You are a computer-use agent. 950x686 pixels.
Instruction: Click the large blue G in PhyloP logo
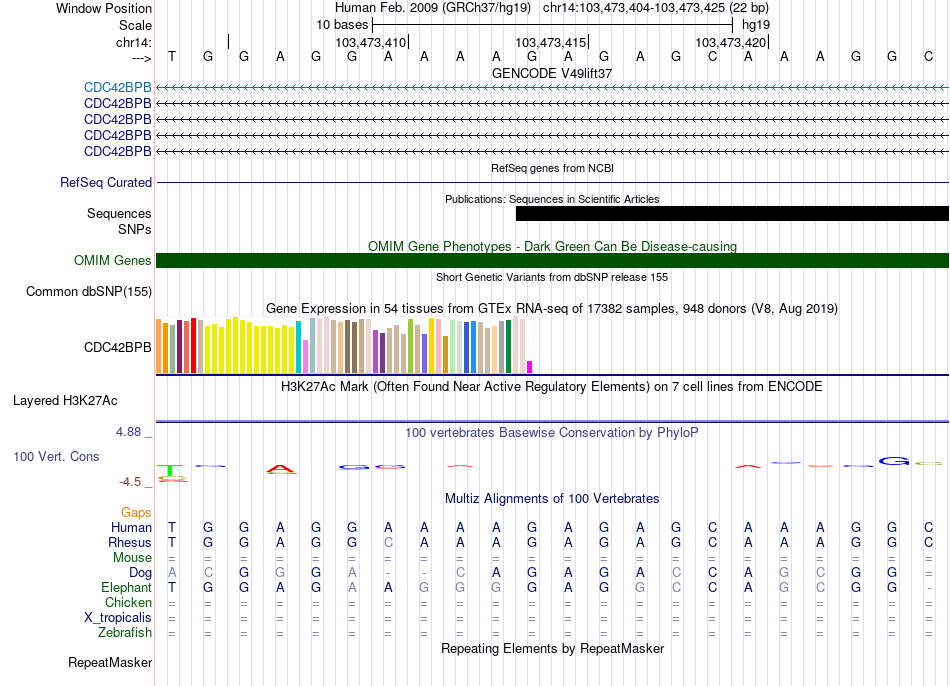click(x=894, y=462)
